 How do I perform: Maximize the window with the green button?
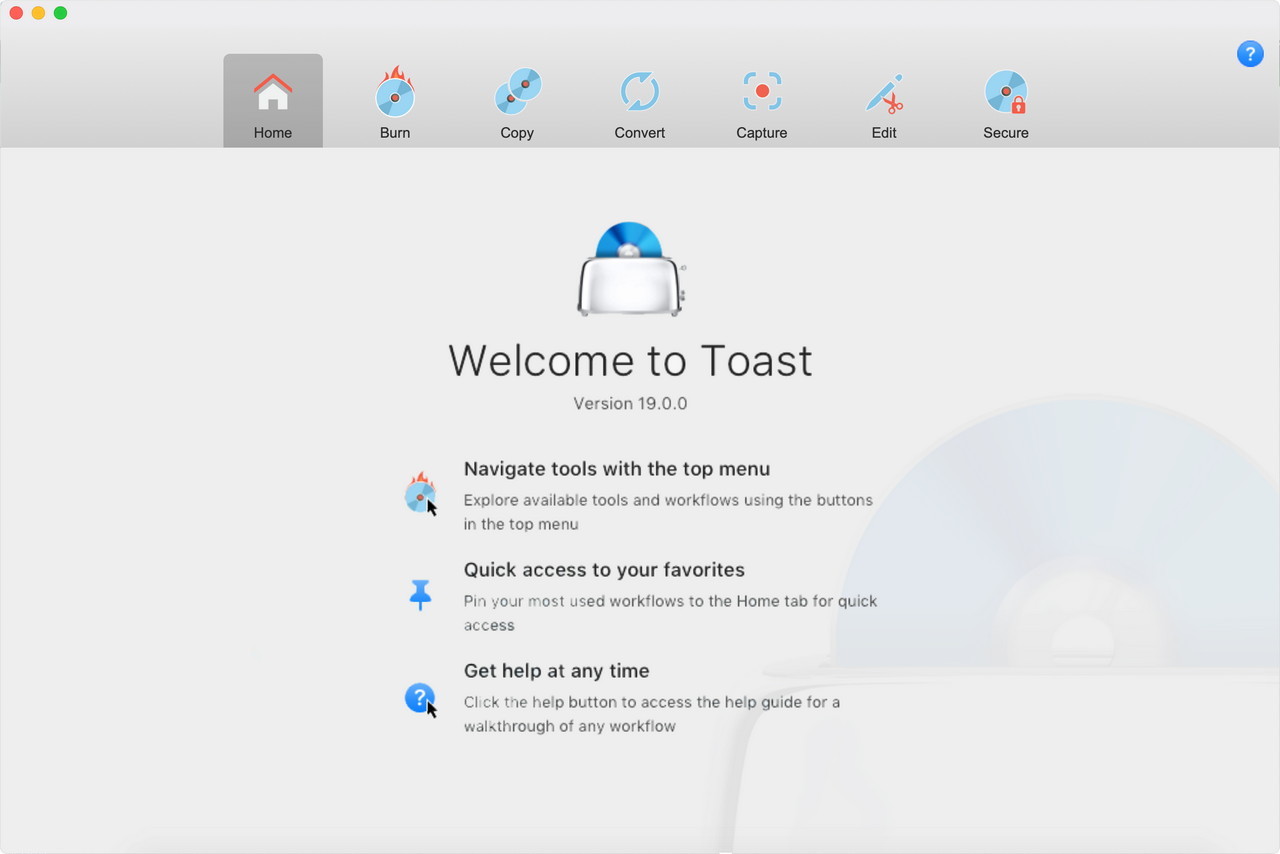[60, 13]
